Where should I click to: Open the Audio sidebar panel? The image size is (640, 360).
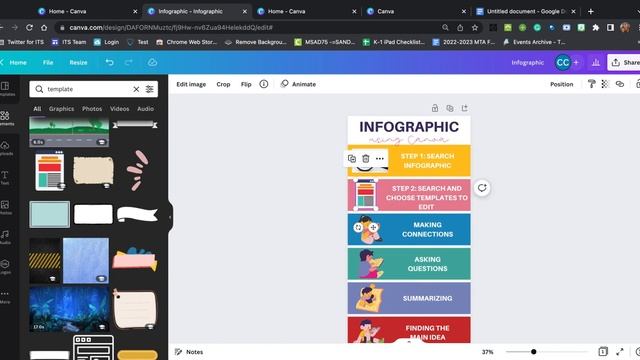[x=6, y=237]
